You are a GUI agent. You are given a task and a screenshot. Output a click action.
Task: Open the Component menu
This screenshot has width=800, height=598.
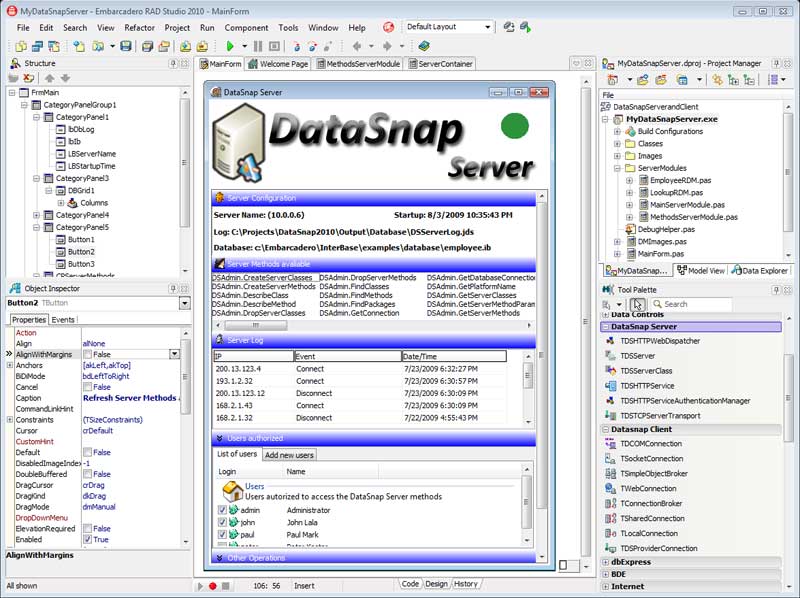246,28
